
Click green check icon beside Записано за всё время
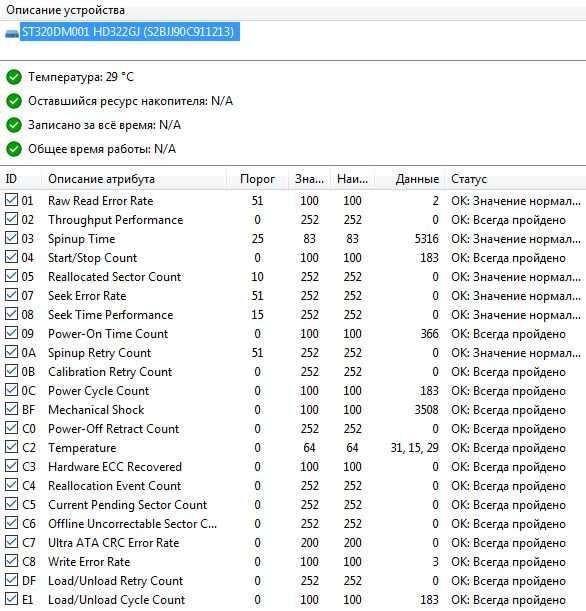14,125
